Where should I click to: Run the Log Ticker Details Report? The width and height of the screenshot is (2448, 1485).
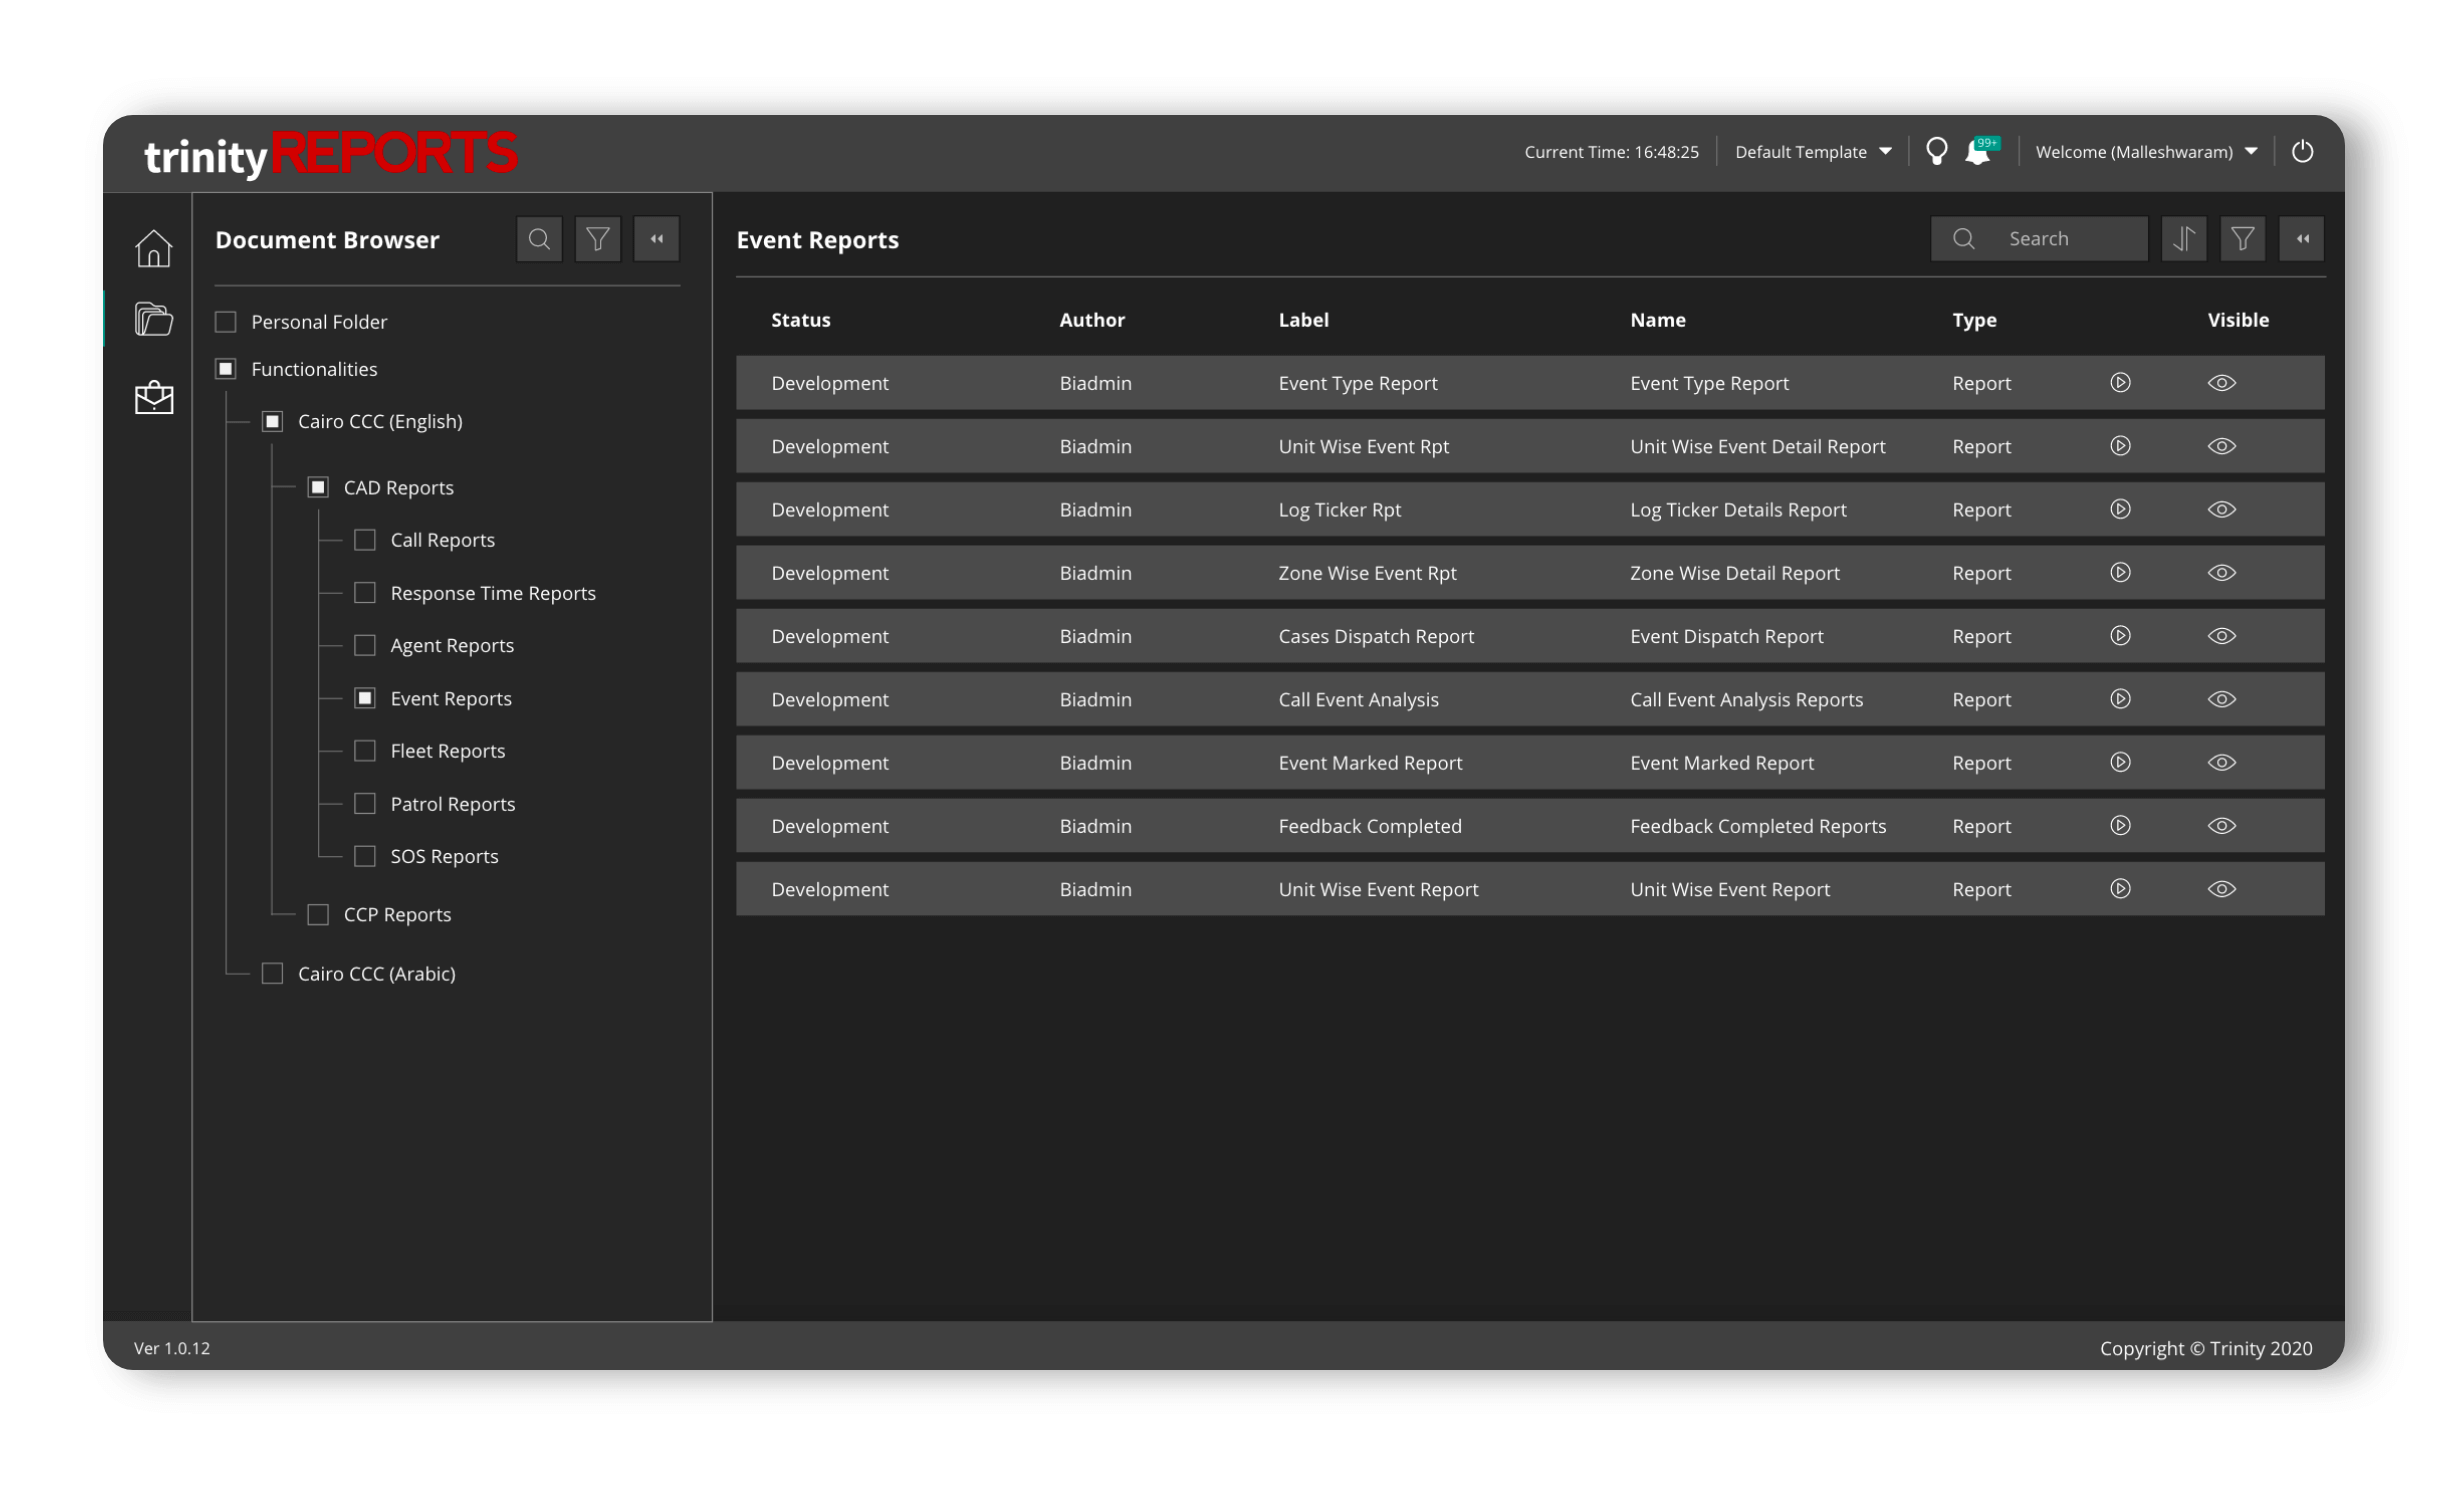pos(2120,509)
